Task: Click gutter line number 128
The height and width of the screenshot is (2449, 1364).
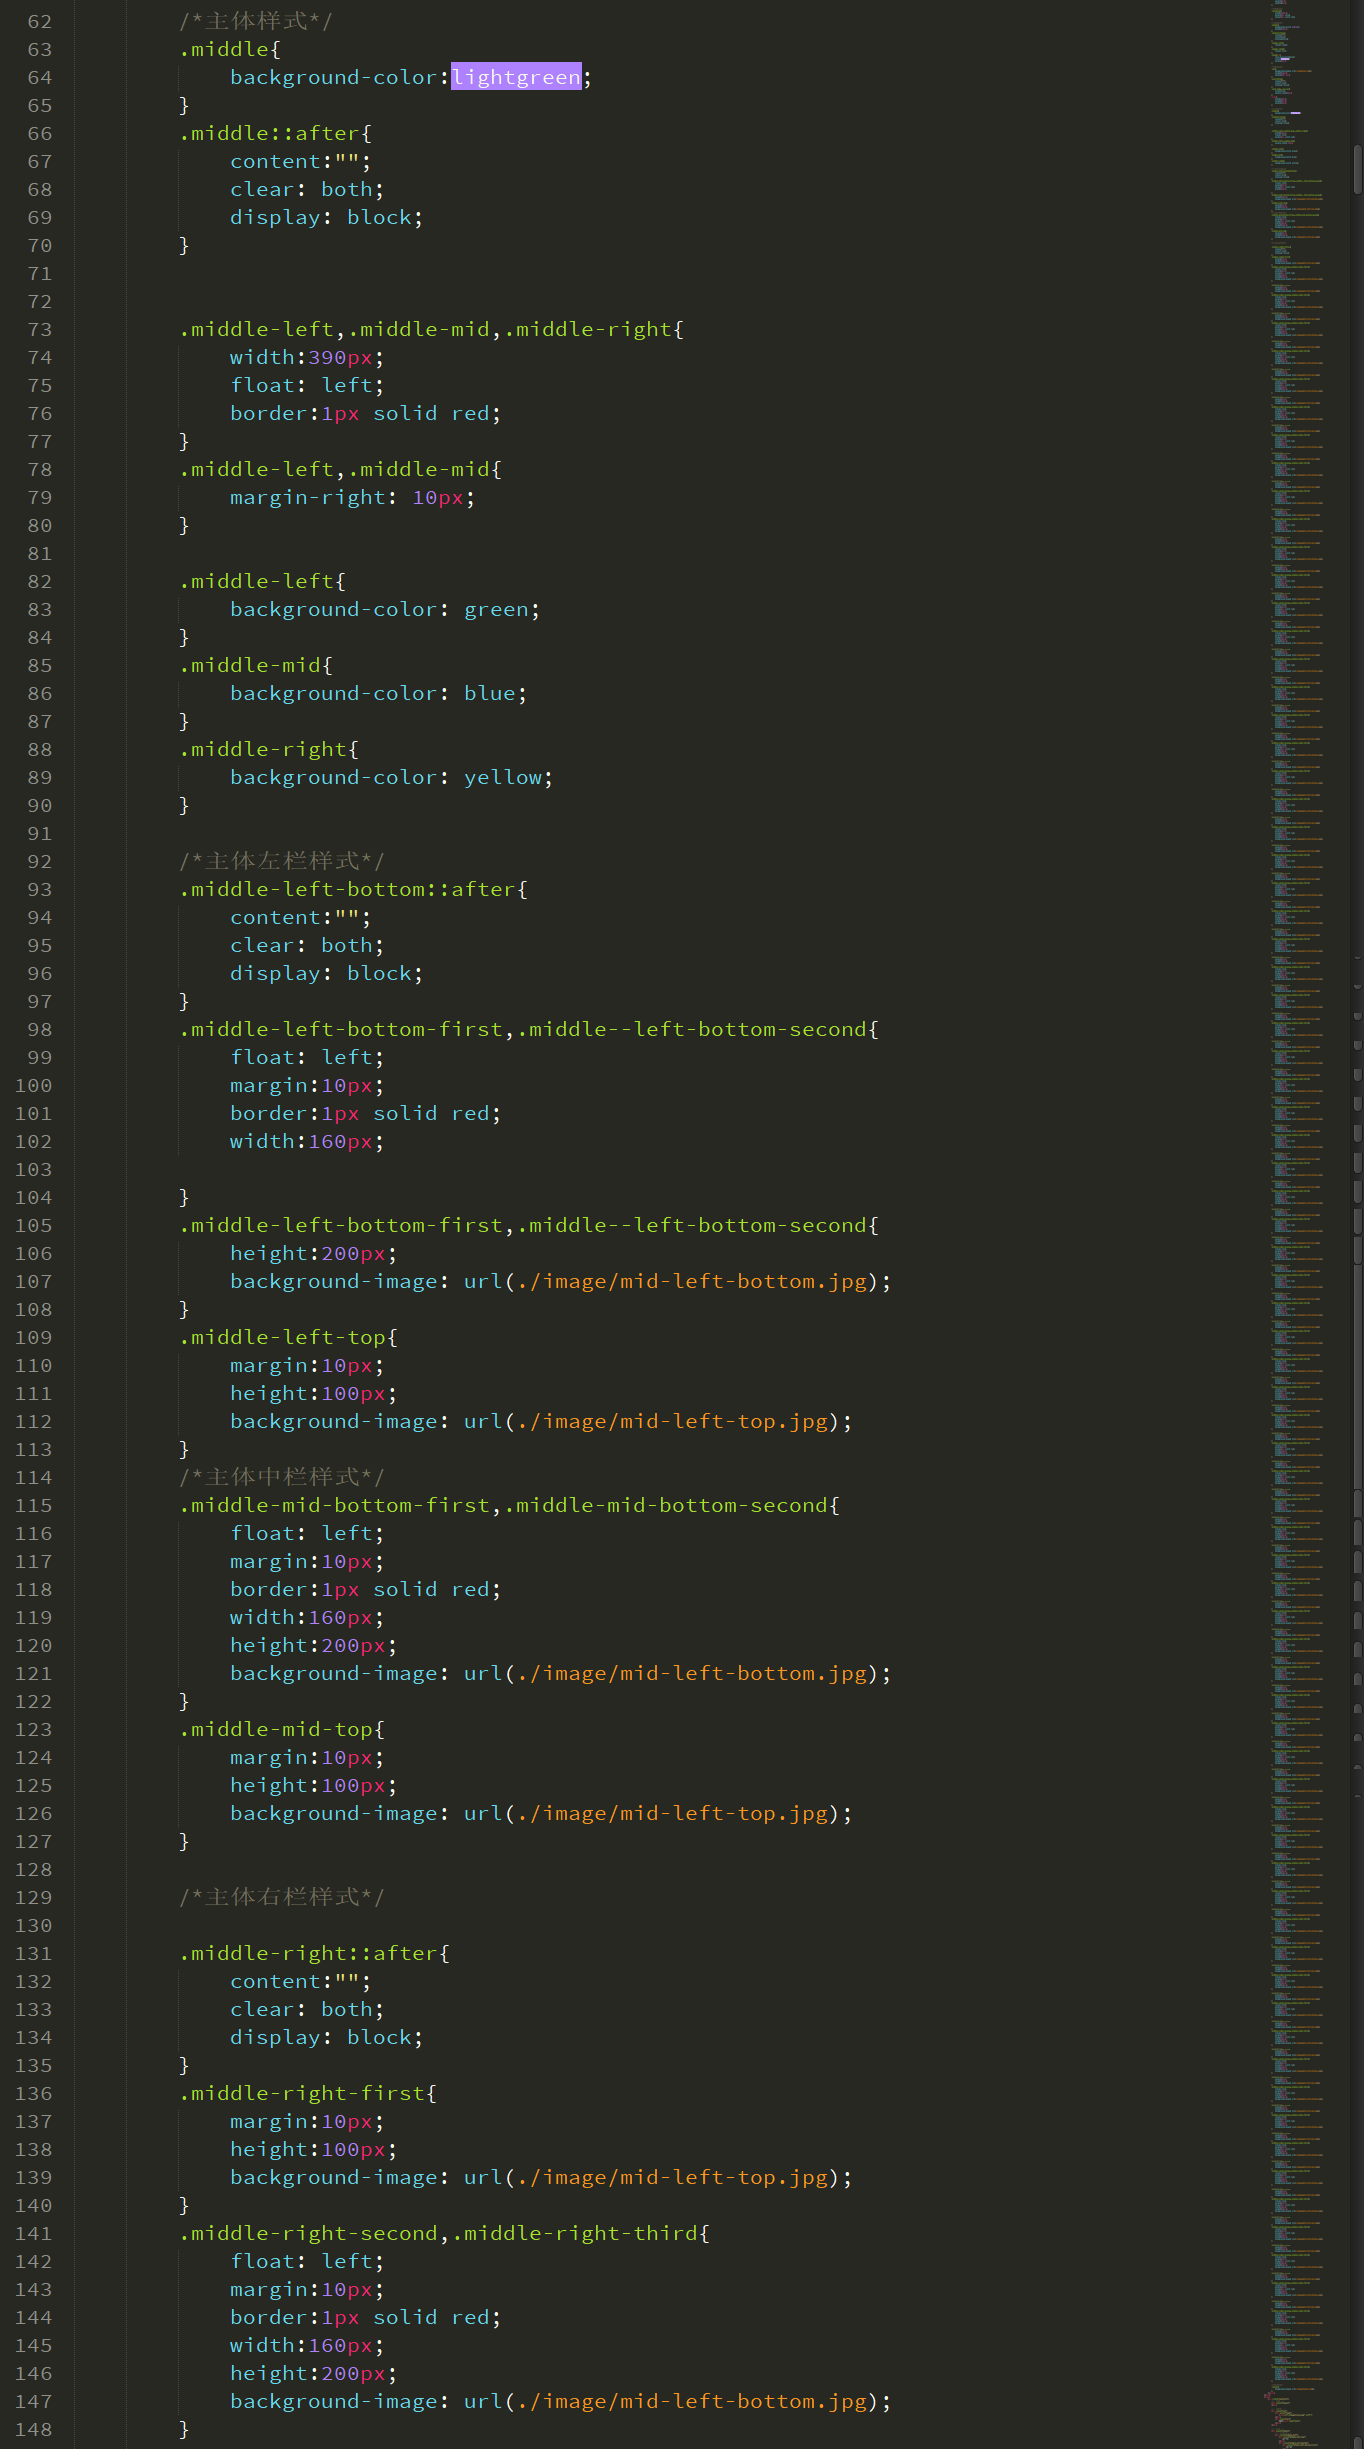Action: [x=33, y=1869]
